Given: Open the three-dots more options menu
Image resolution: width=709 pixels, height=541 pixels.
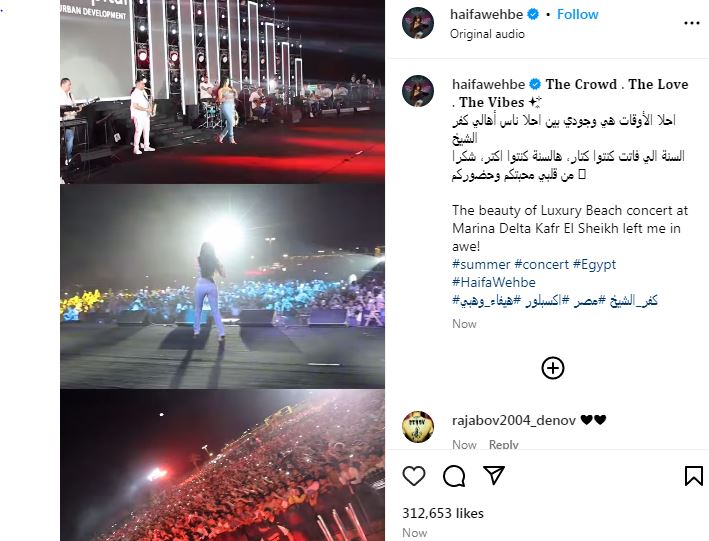Looking at the screenshot, I should tap(692, 23).
